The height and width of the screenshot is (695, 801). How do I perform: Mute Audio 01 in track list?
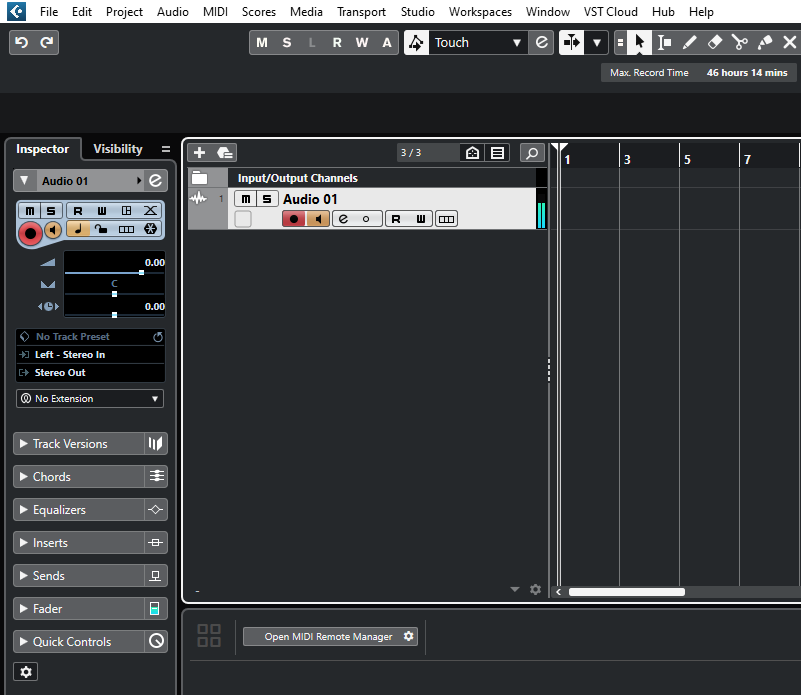click(x=245, y=199)
